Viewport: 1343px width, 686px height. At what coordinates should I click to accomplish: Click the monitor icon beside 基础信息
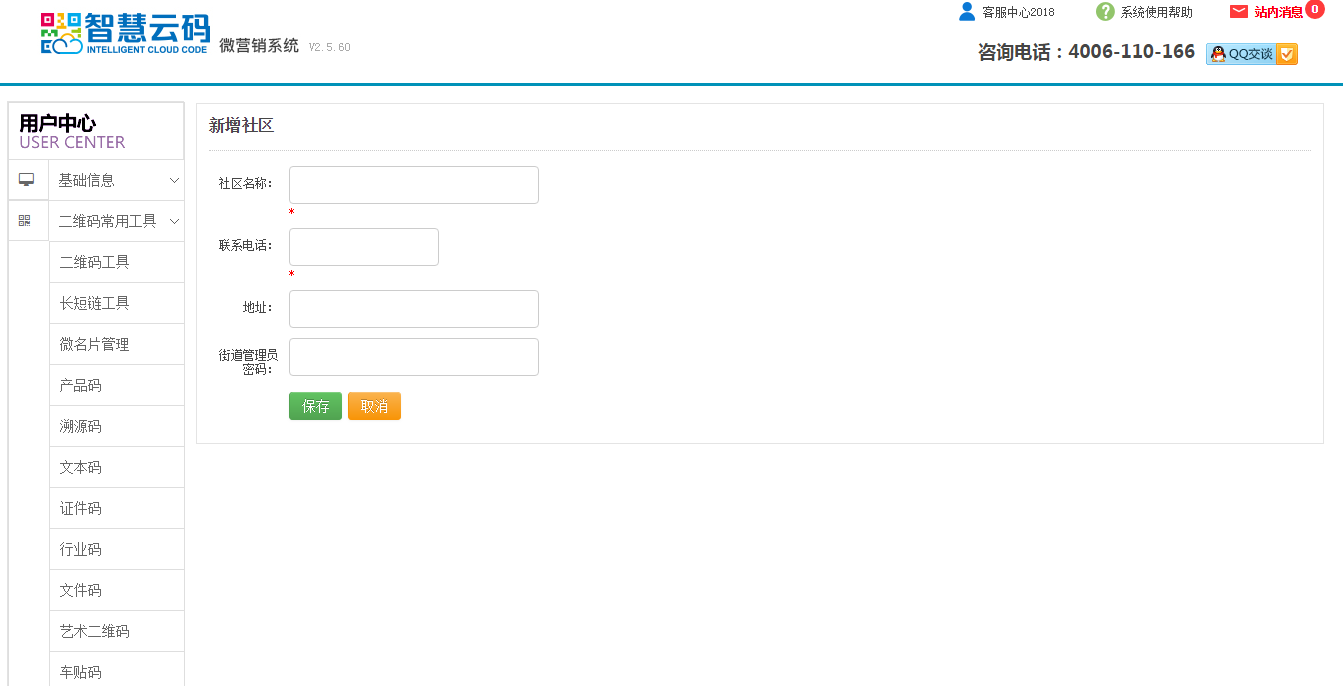coord(27,180)
